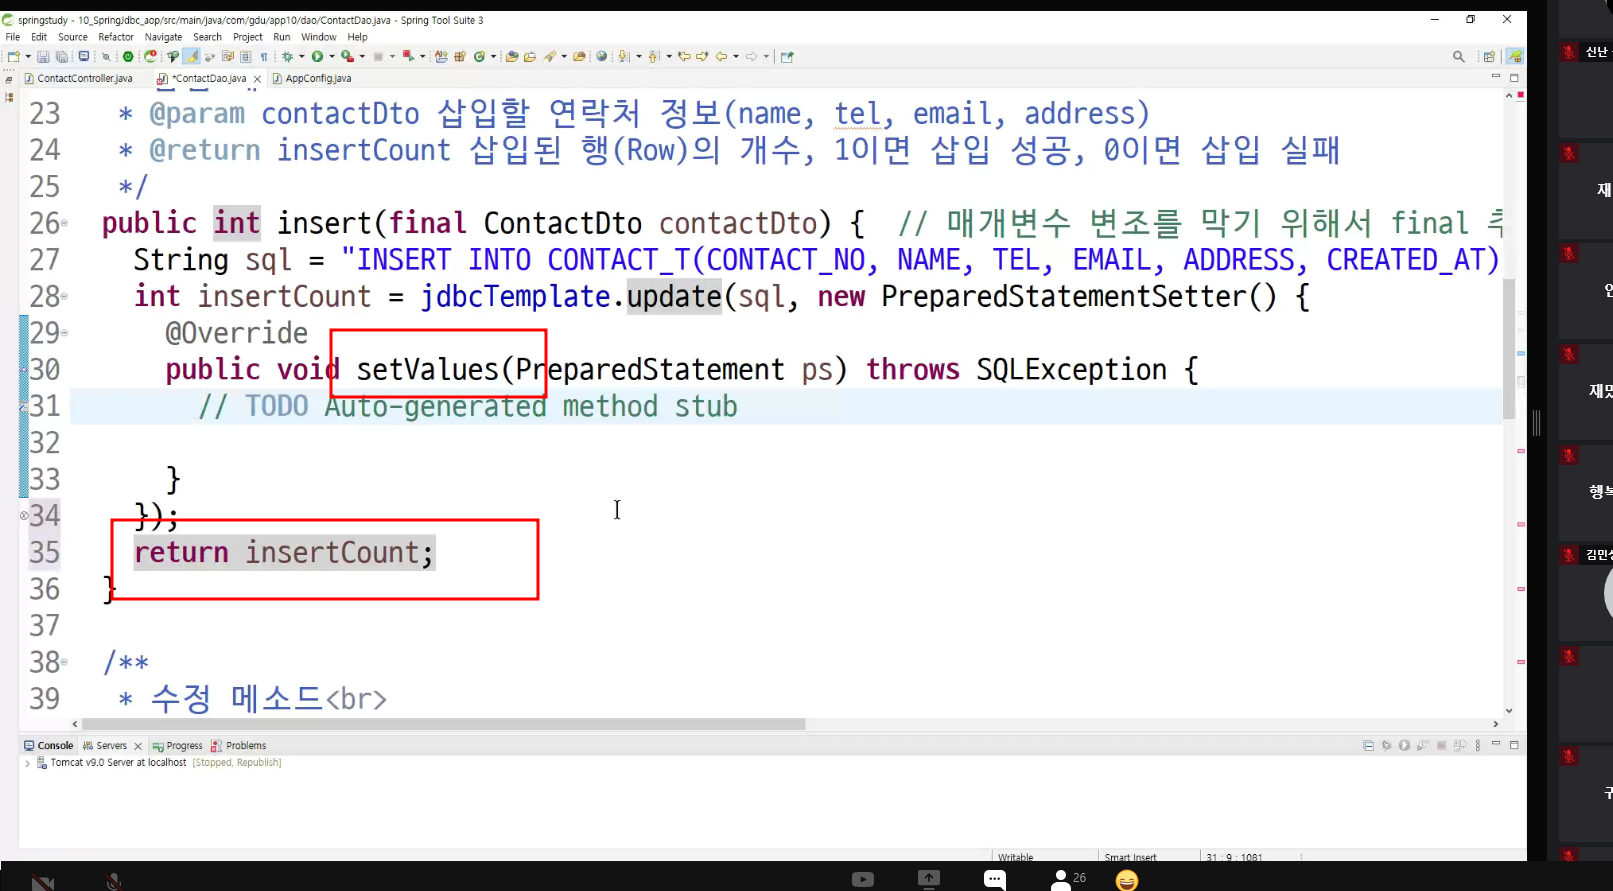Click the share screen icon in meeting bar
This screenshot has height=891, width=1613.
929,879
